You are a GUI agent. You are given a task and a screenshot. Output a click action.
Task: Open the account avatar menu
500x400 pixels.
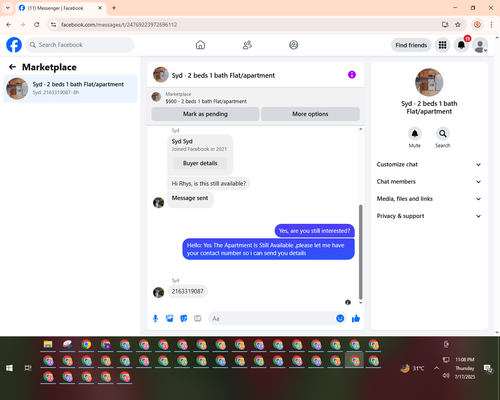(x=480, y=45)
